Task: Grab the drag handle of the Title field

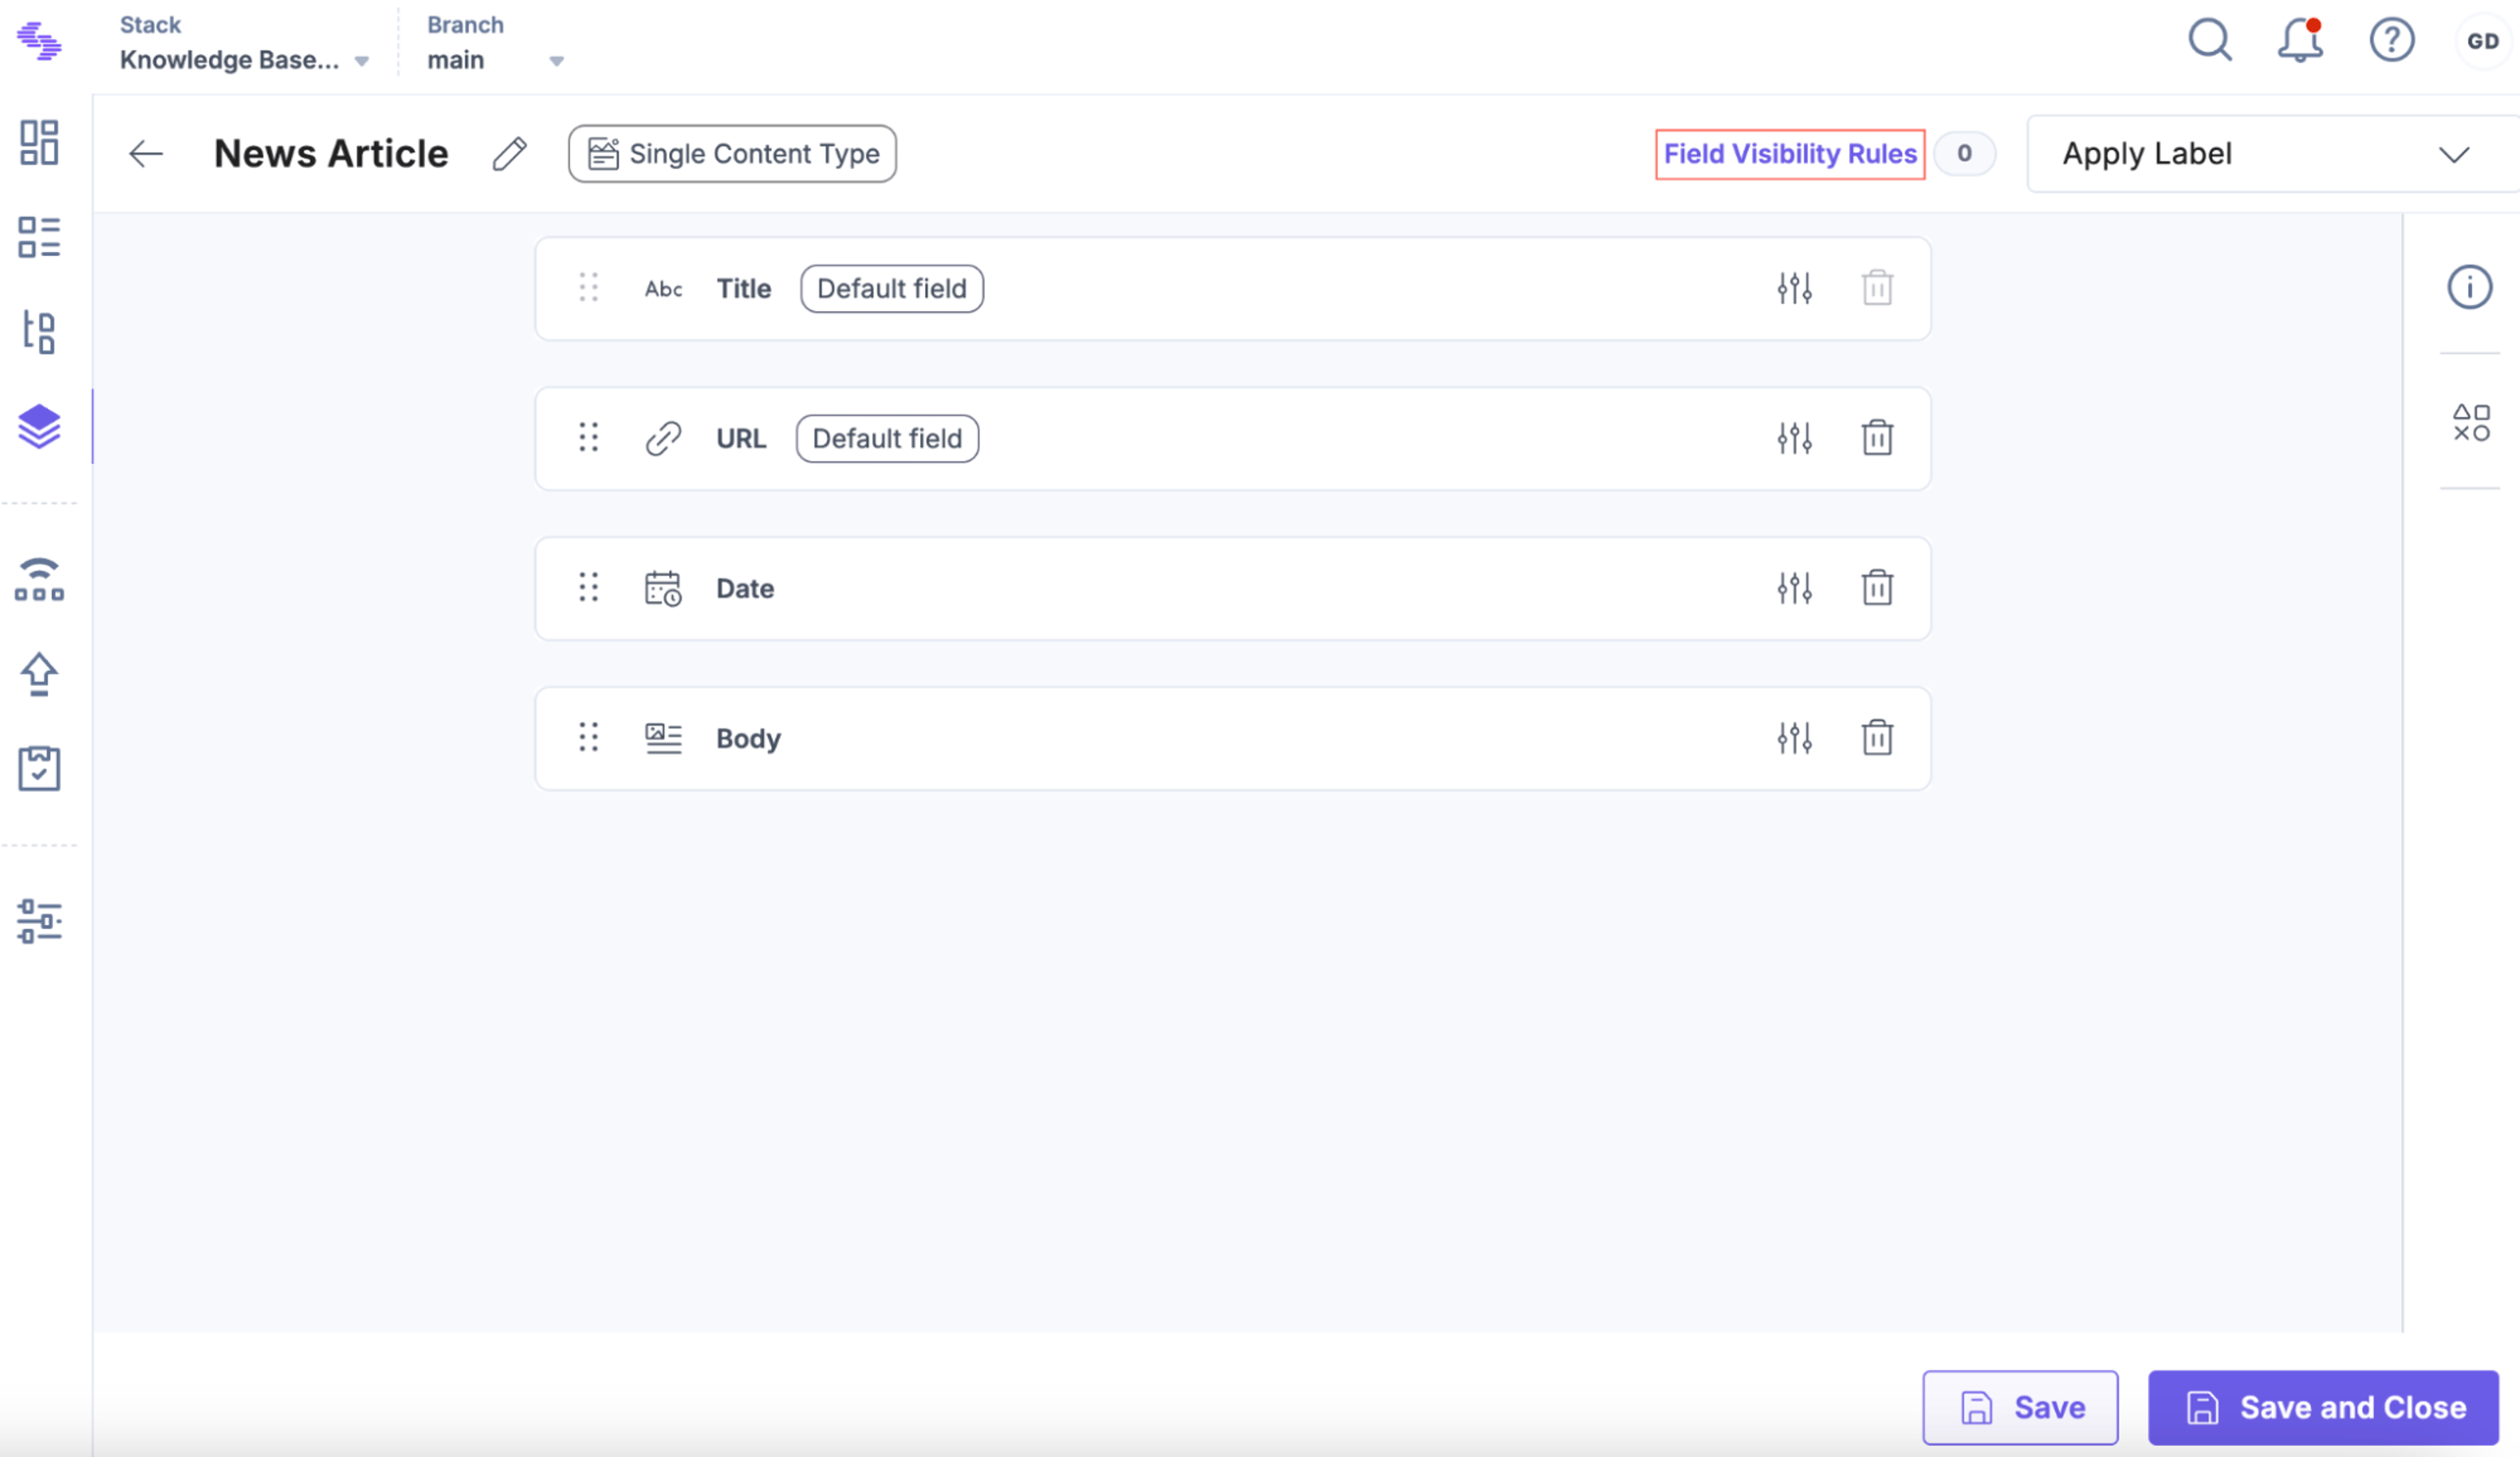Action: (x=589, y=288)
